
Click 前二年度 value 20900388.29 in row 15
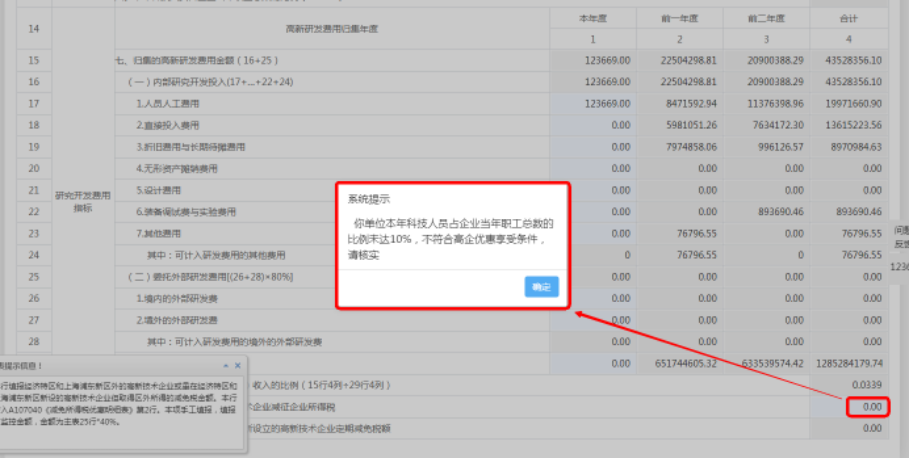[774, 60]
